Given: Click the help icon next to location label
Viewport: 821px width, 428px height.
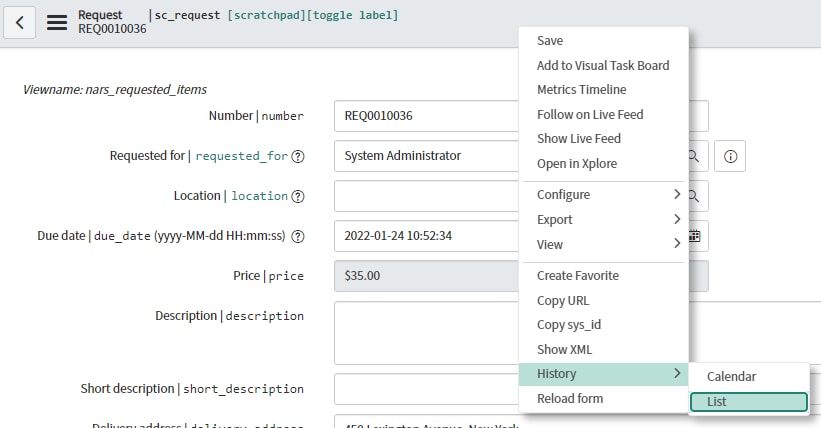Looking at the screenshot, I should (298, 196).
